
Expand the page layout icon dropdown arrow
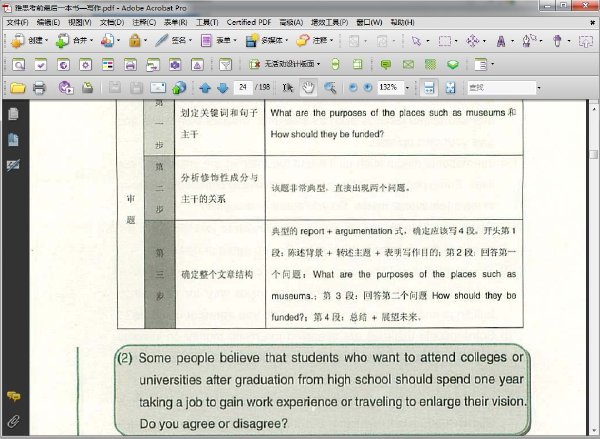(492, 64)
